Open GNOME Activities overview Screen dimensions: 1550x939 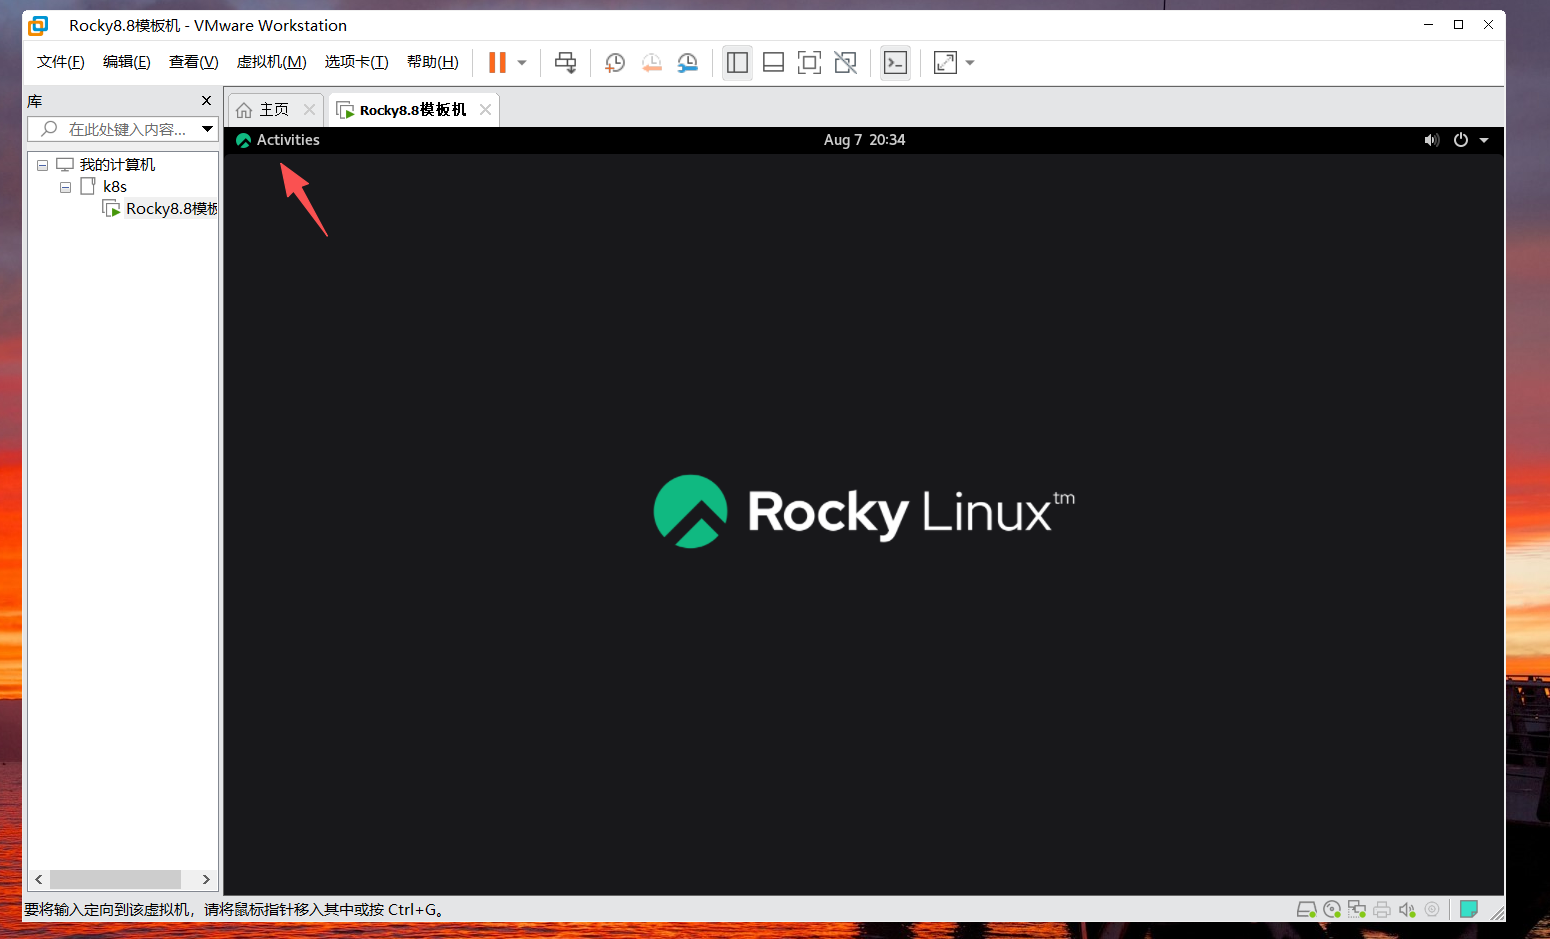(278, 140)
